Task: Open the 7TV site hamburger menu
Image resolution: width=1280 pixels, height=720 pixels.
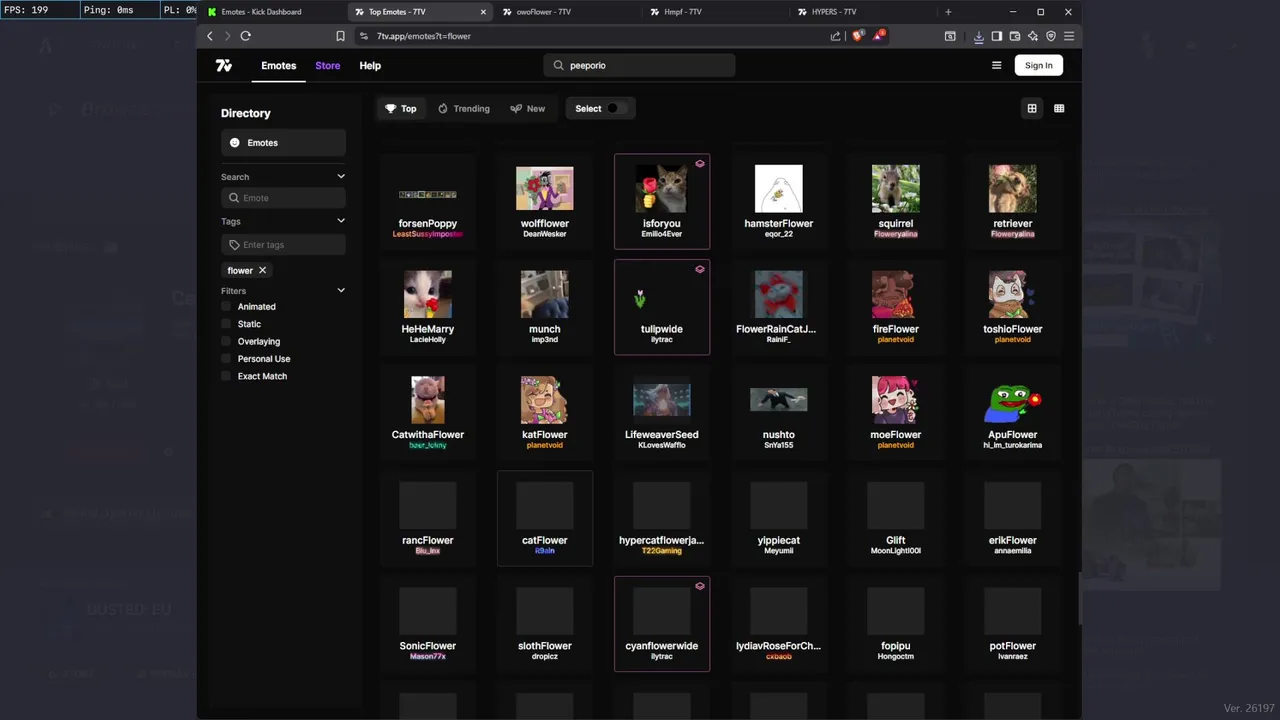Action: [x=996, y=65]
